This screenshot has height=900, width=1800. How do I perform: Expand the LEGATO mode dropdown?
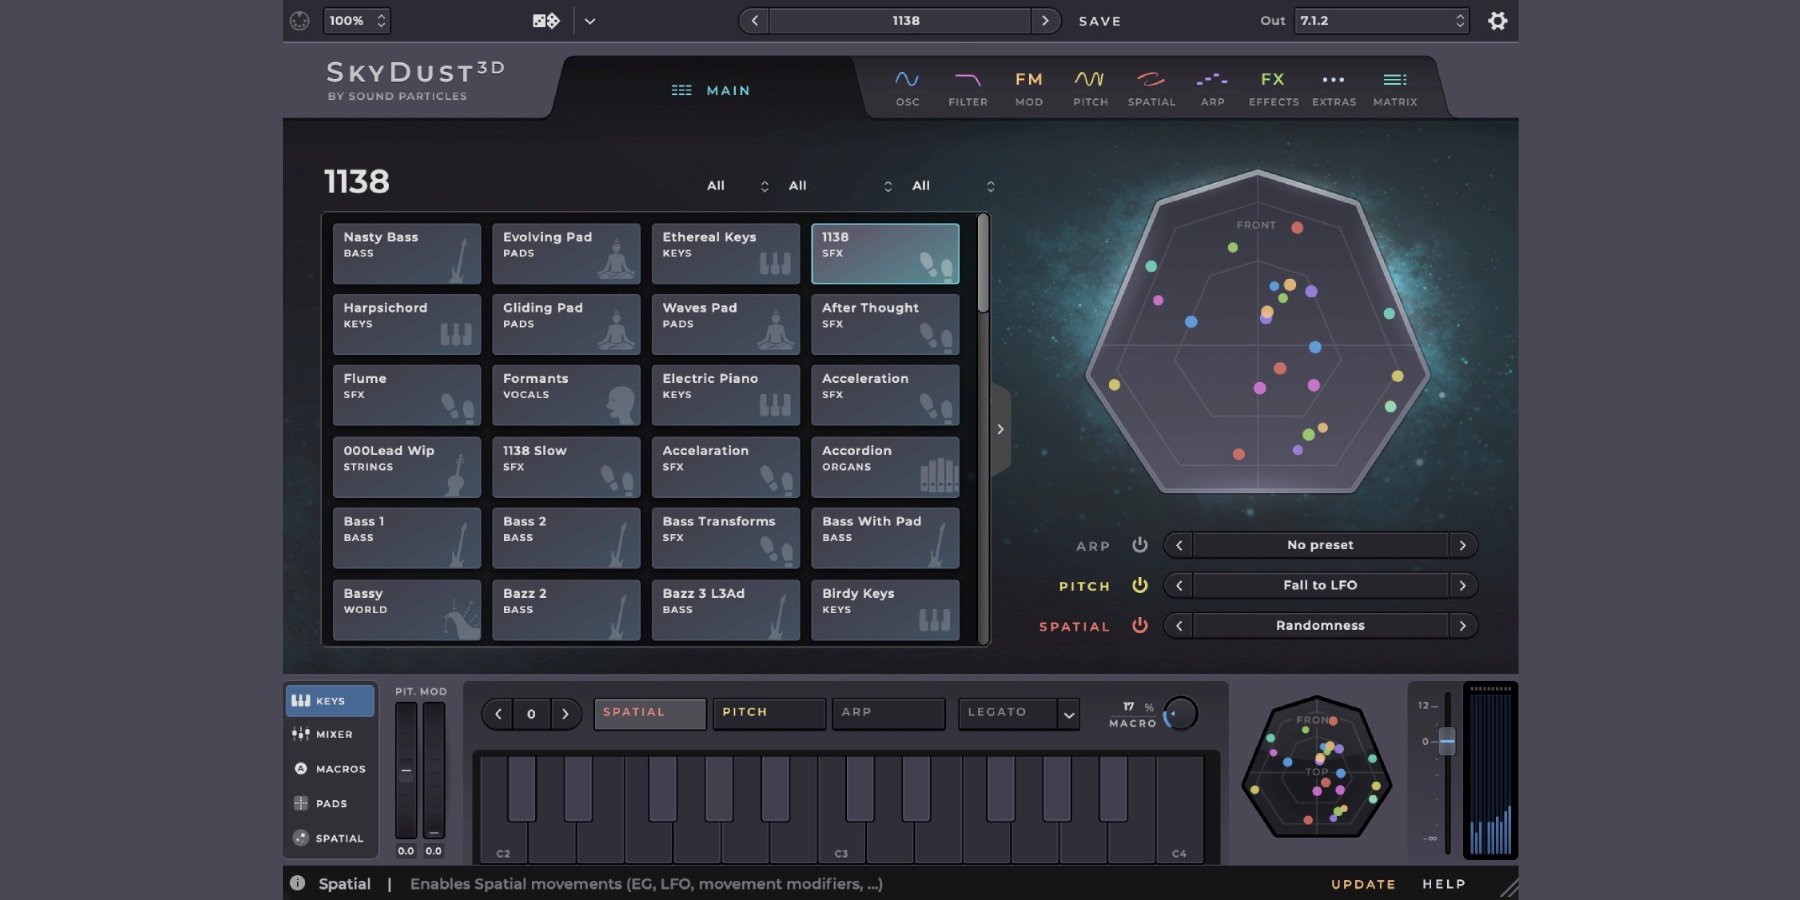(1068, 714)
